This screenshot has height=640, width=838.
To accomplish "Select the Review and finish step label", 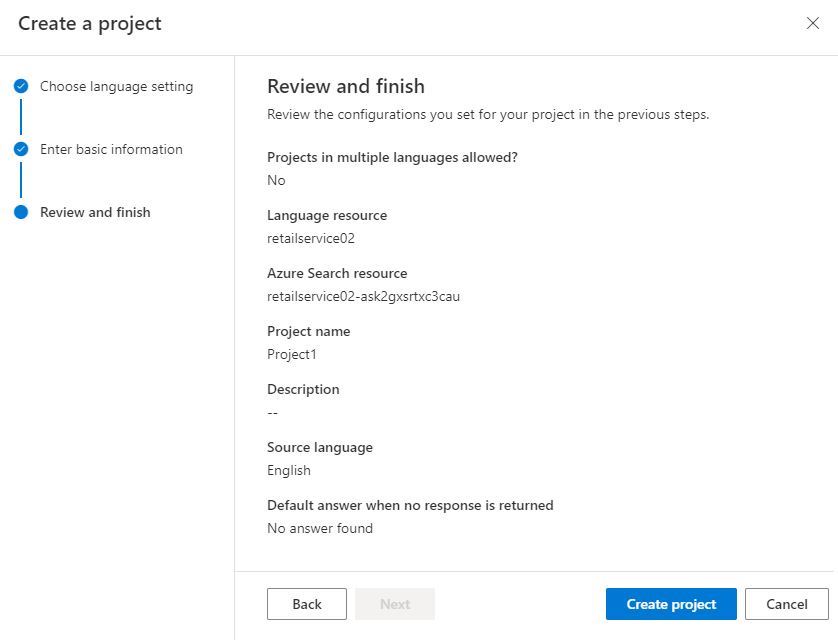I will (x=95, y=212).
